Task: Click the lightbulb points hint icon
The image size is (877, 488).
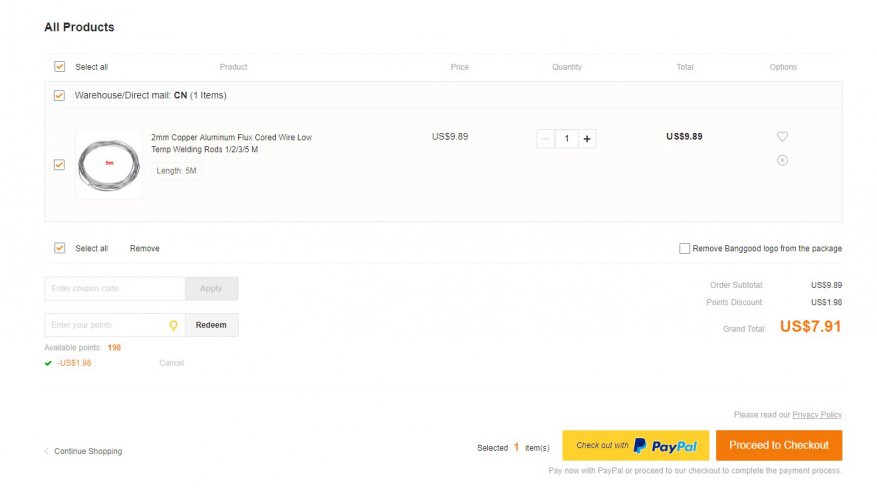Action: pyautogui.click(x=173, y=325)
